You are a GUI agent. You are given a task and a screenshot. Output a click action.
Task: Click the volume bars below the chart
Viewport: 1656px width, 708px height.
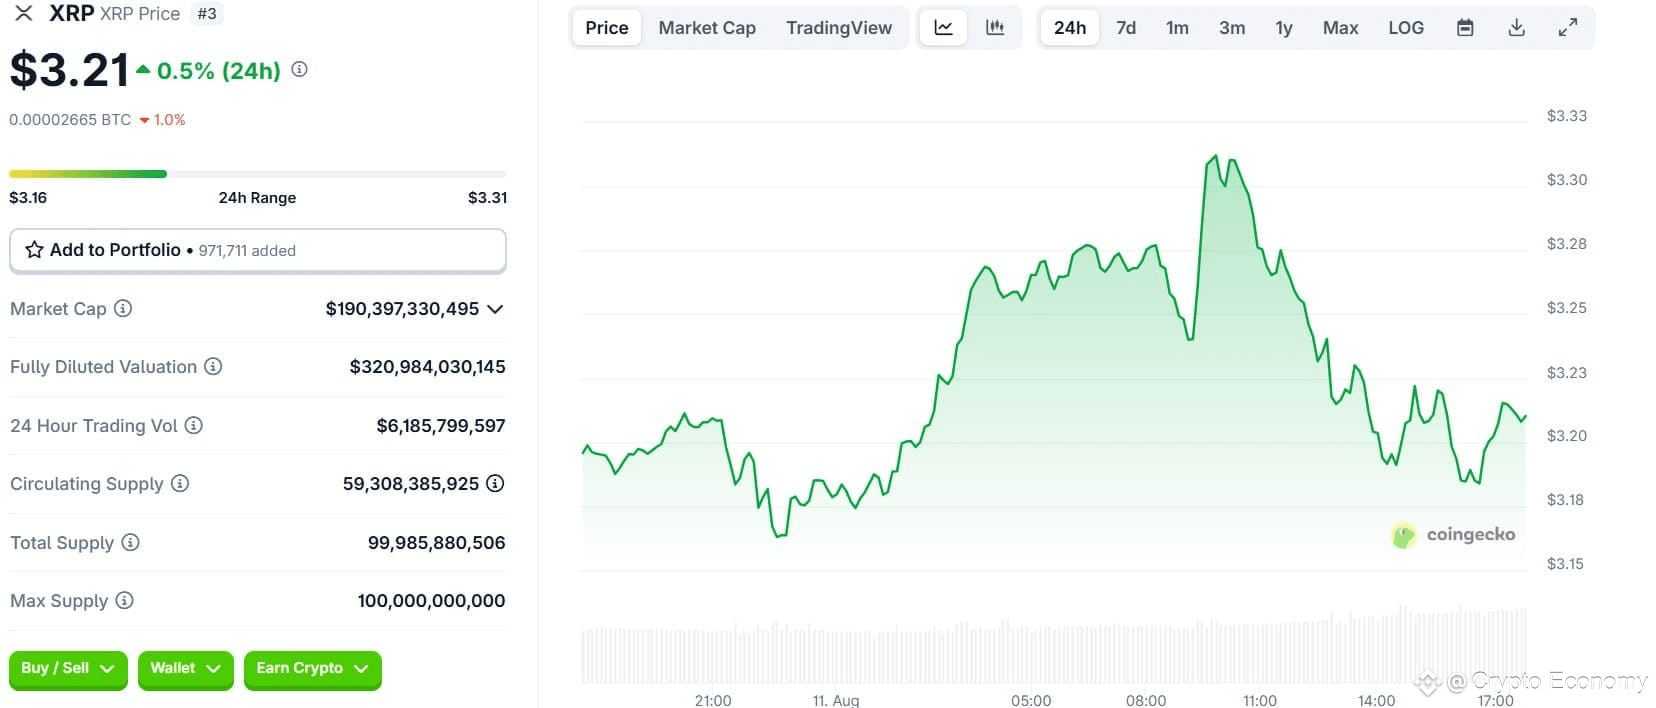tap(1054, 647)
